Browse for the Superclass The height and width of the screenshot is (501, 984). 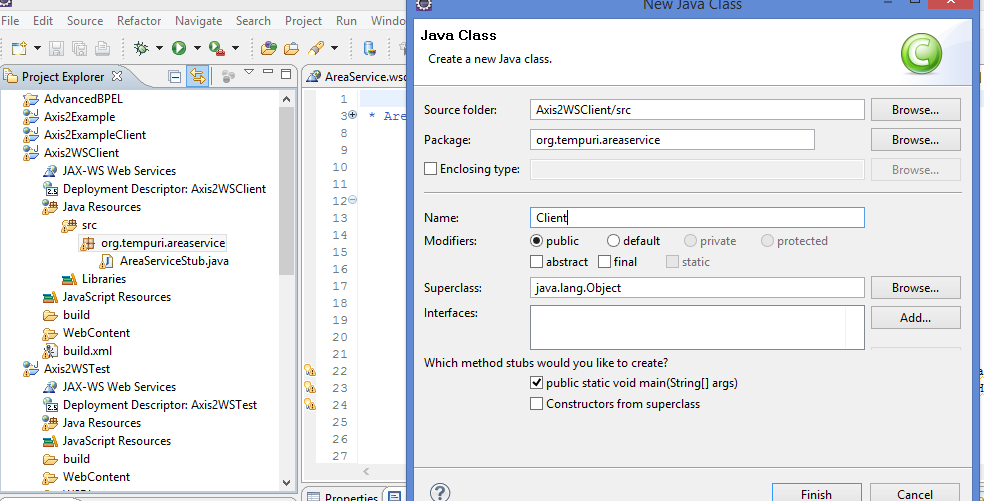[x=916, y=288]
